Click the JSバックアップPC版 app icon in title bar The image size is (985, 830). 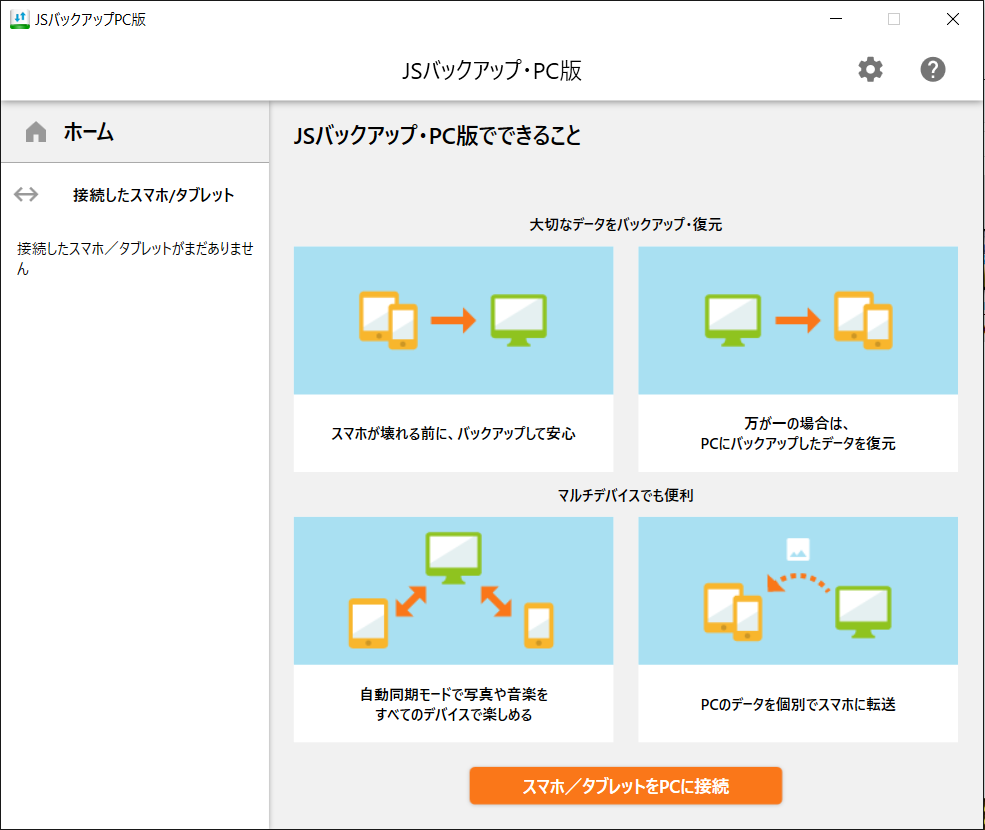click(19, 19)
